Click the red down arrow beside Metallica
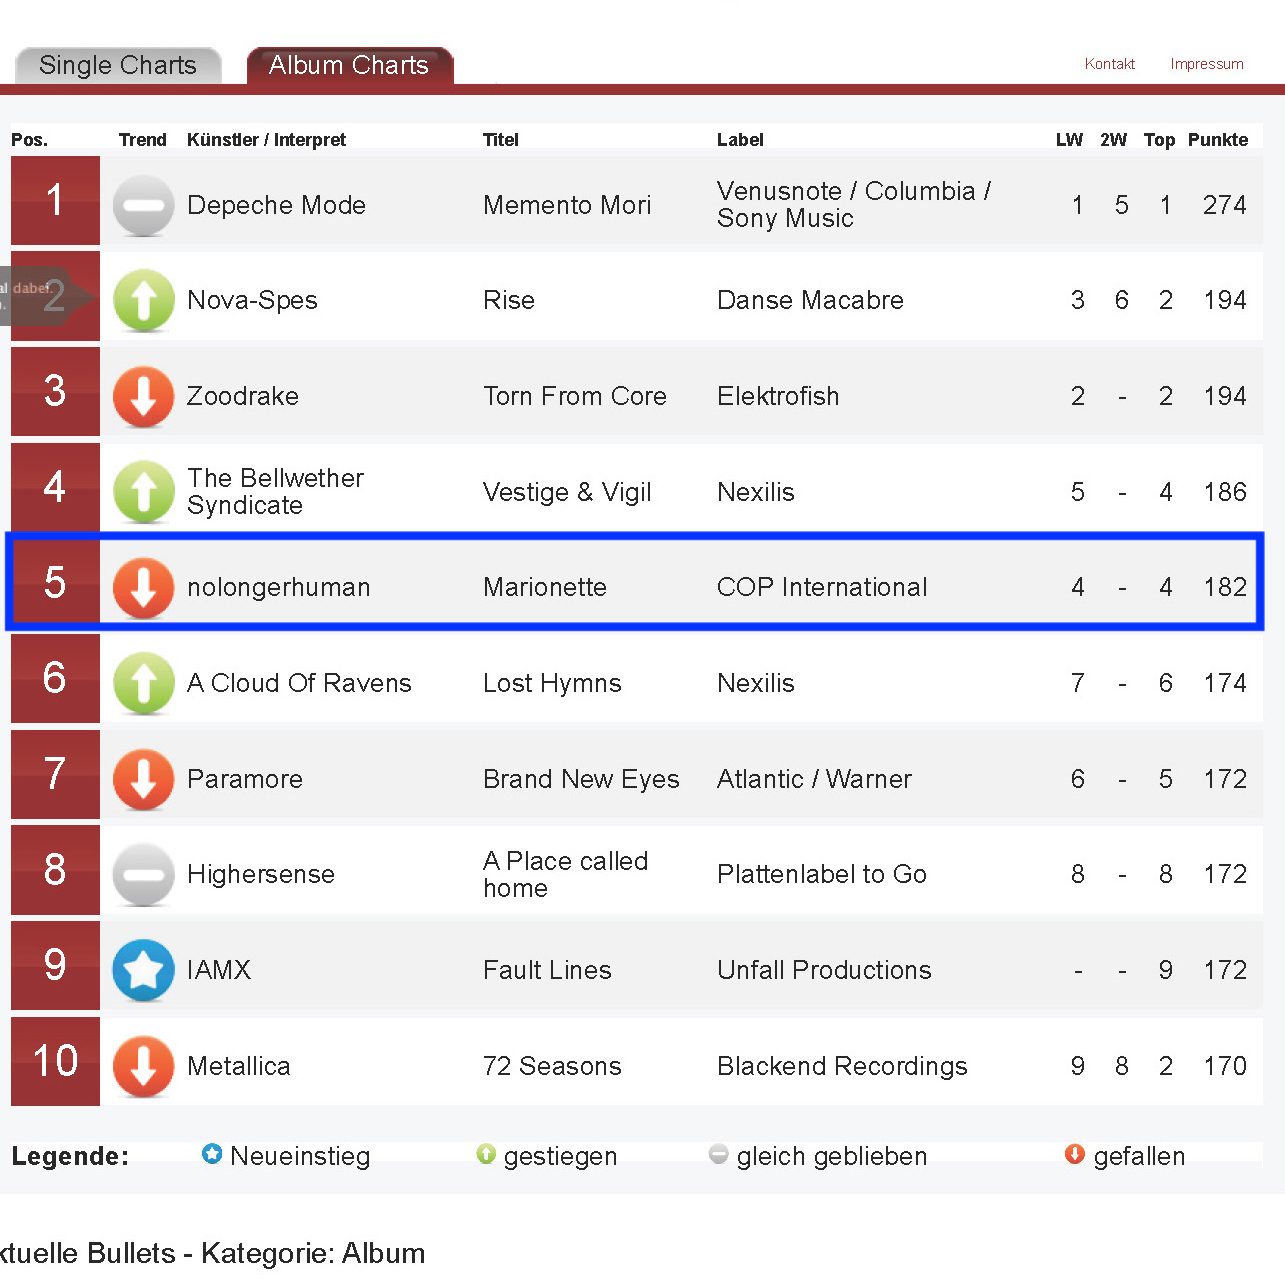1285x1285 pixels. 143,1066
